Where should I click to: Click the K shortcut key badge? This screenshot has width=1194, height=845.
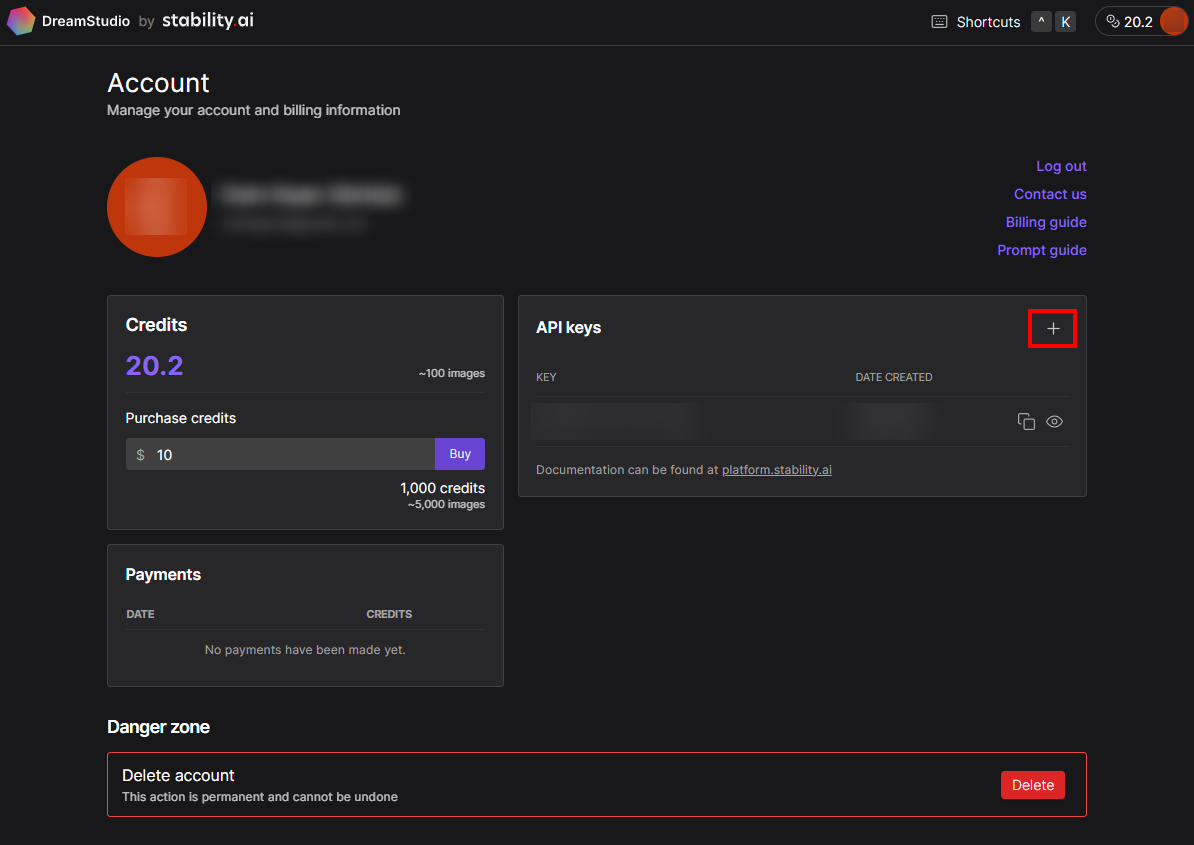click(x=1066, y=22)
